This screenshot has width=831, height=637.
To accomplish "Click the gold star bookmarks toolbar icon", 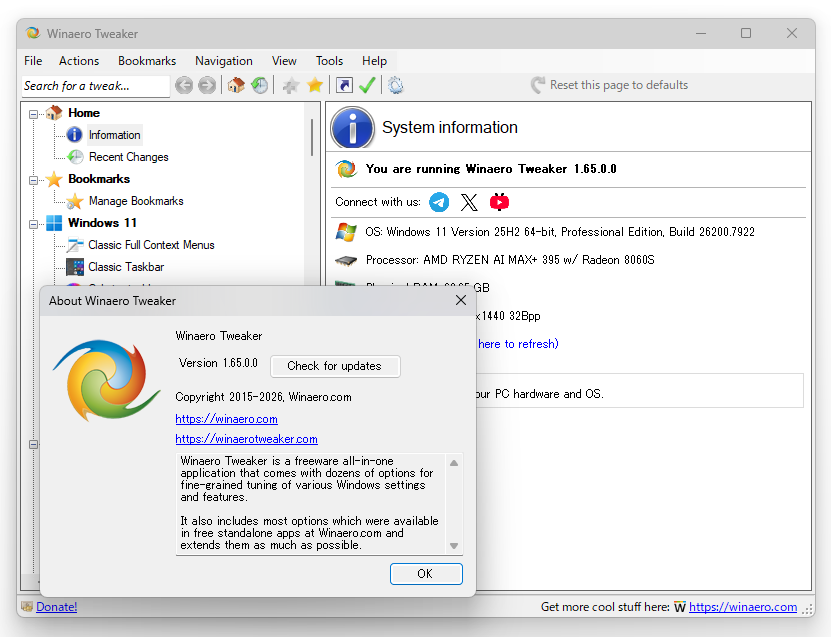I will (x=314, y=85).
